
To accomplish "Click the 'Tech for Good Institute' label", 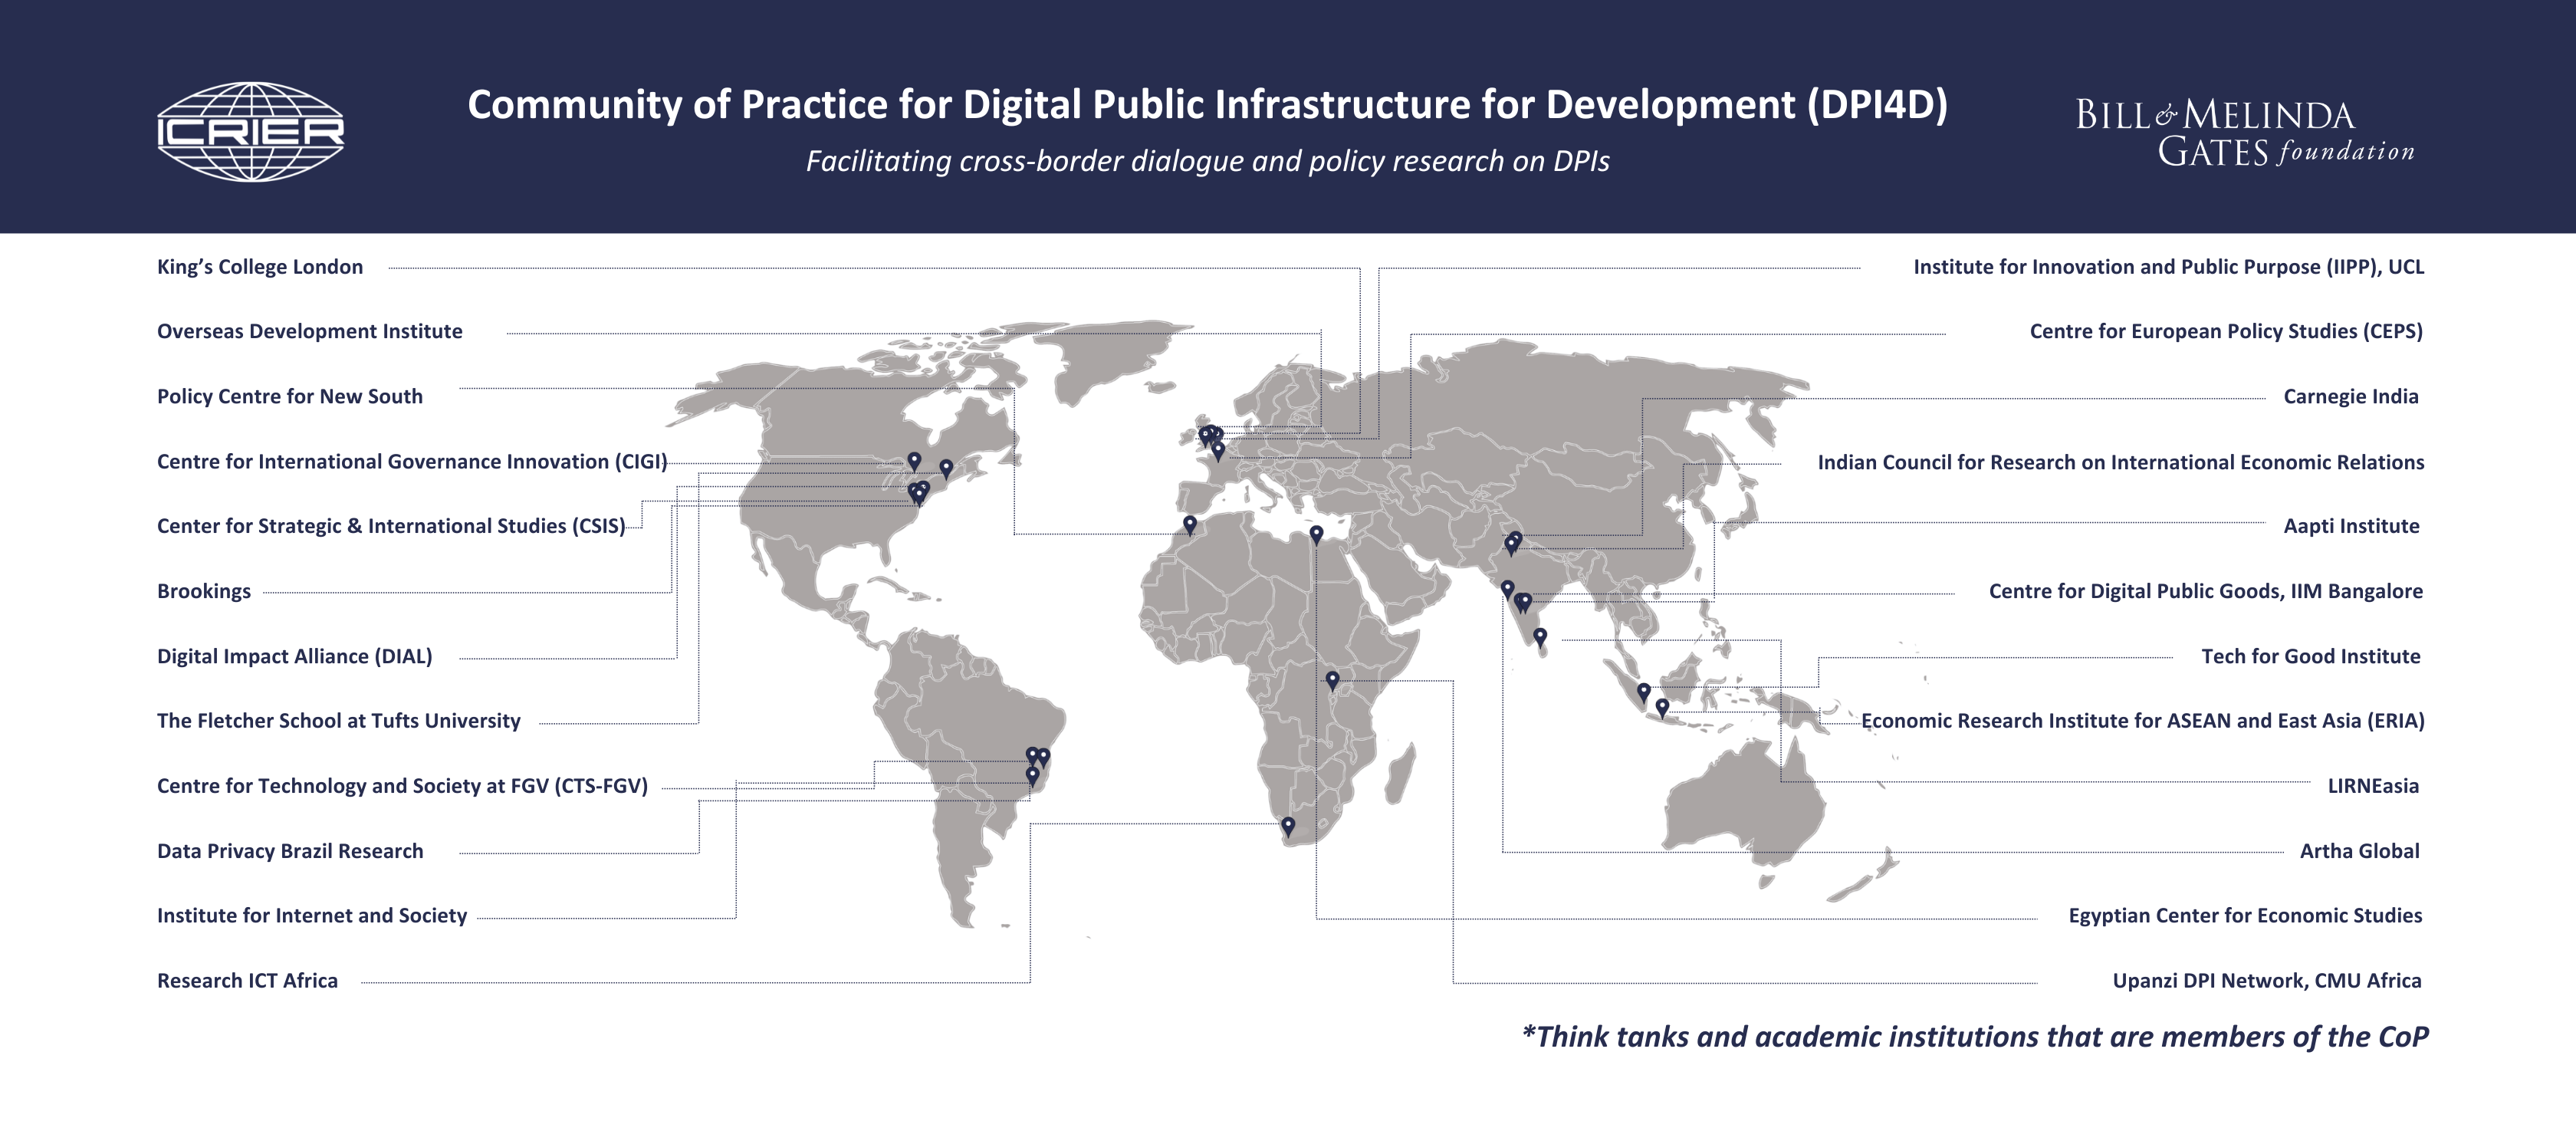I will (2311, 656).
